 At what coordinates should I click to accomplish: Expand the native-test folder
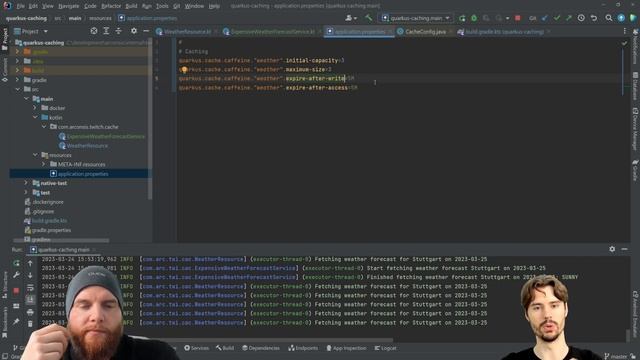pyautogui.click(x=27, y=183)
